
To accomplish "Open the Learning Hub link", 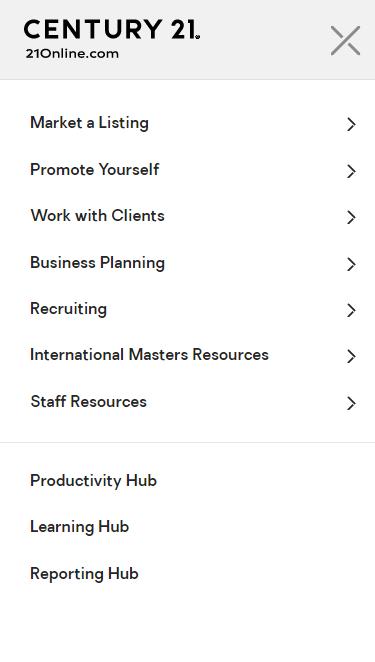I will (x=79, y=527).
